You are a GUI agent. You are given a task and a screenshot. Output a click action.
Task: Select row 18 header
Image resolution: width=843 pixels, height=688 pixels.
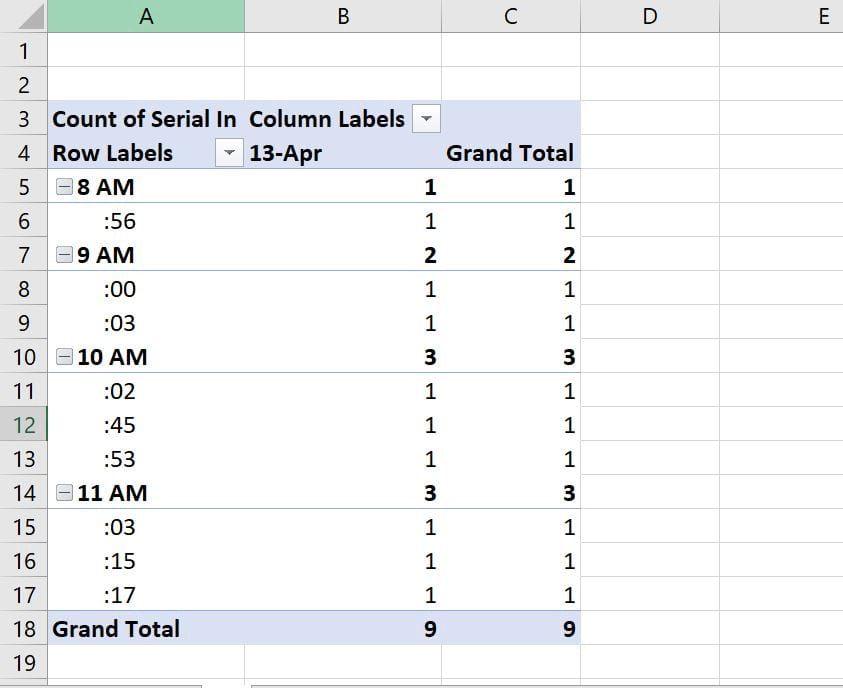pos(24,629)
